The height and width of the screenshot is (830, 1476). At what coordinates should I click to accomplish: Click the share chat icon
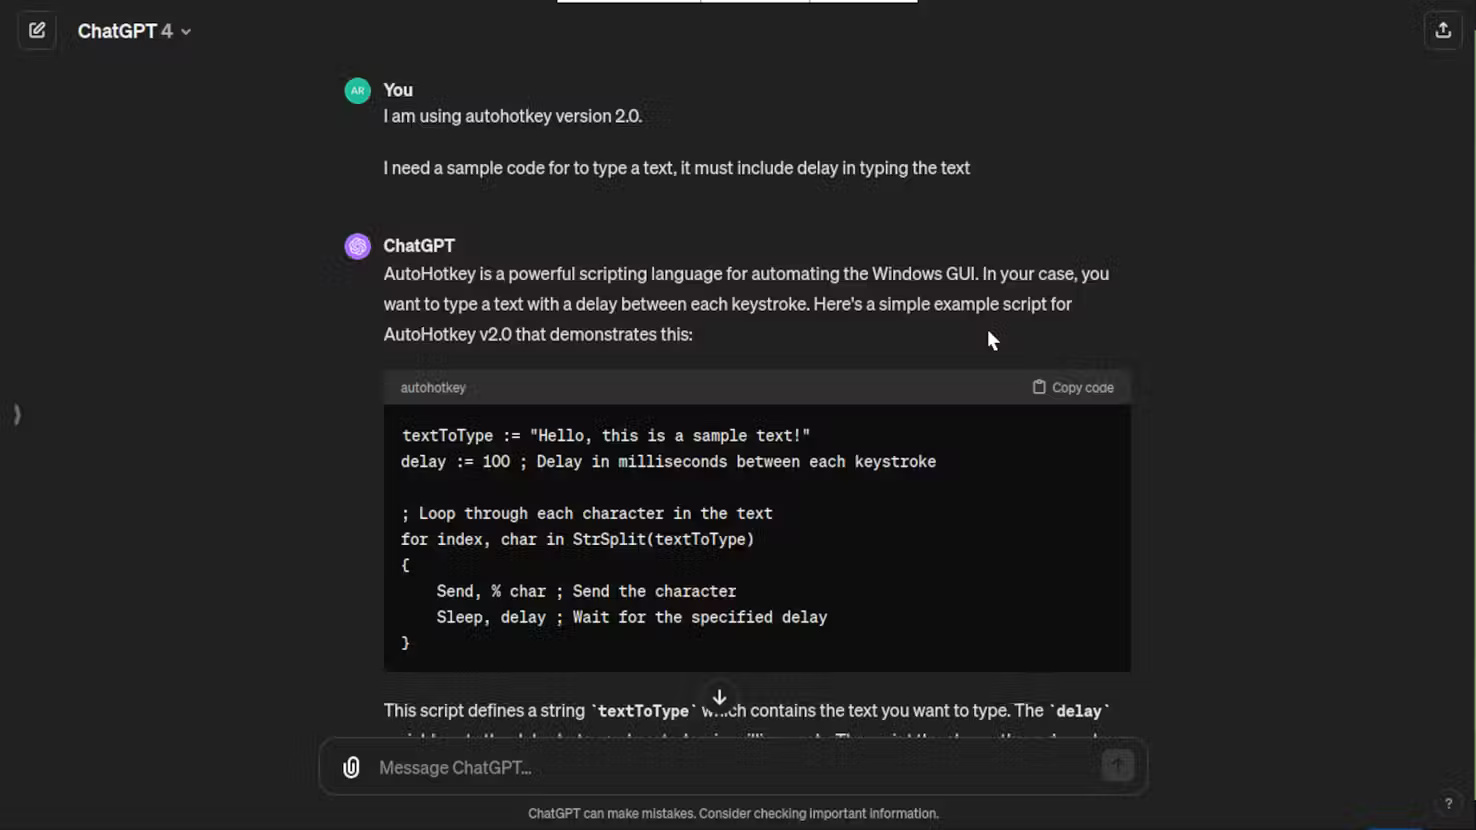1442,31
